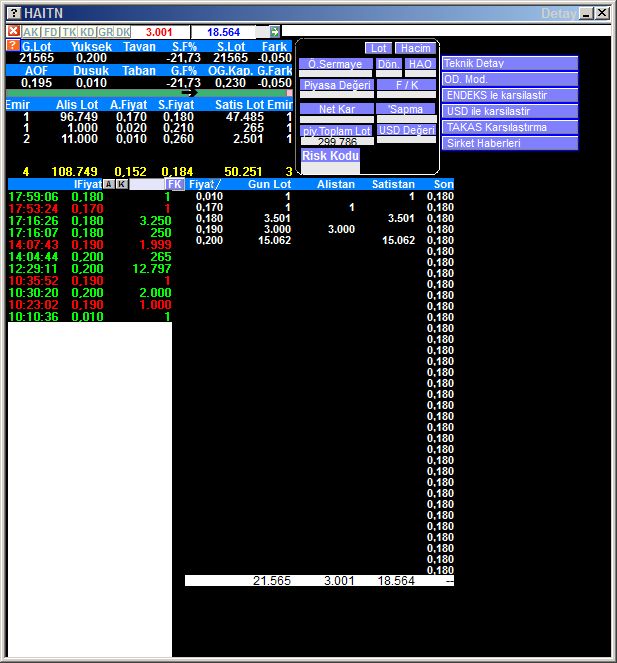Click the USD Değeri button
This screenshot has width=617, height=663.
click(406, 130)
